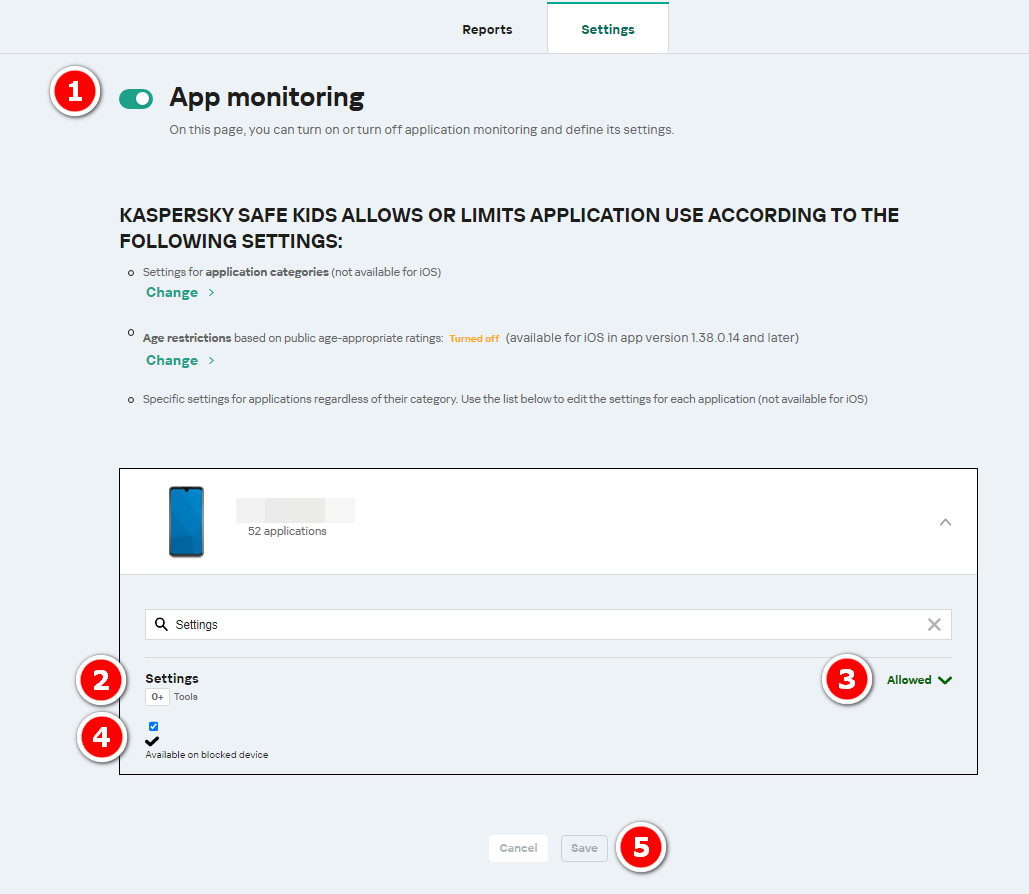Click the green arrow beside Allowed
This screenshot has width=1029, height=894.
pos(945,680)
